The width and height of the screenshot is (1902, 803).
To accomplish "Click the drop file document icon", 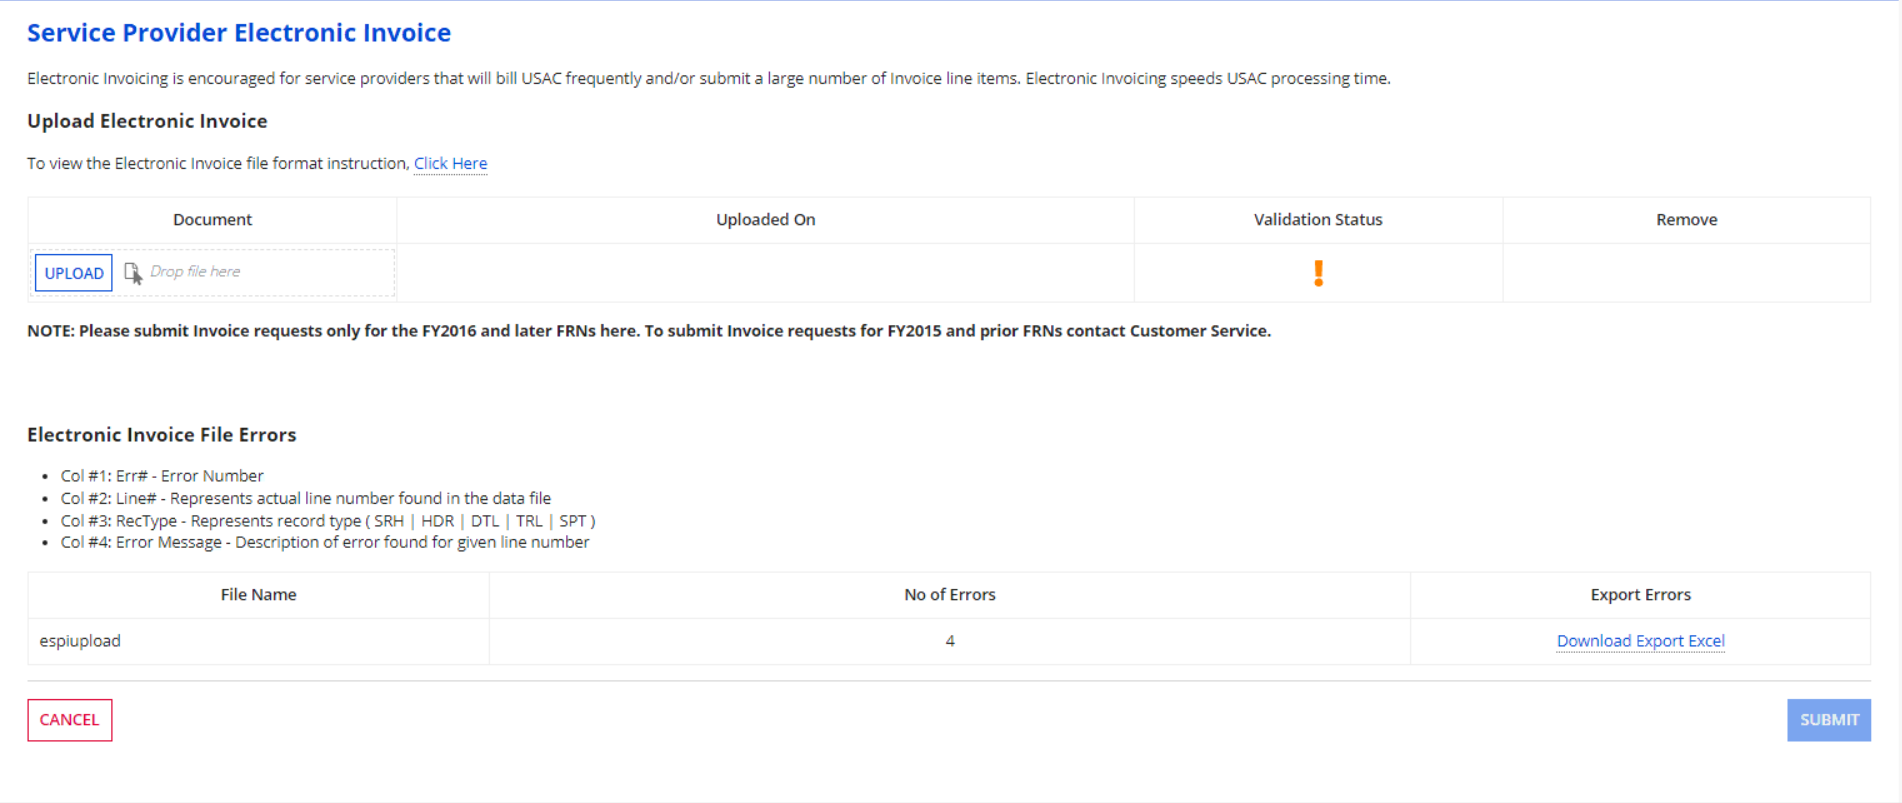I will pyautogui.click(x=132, y=272).
